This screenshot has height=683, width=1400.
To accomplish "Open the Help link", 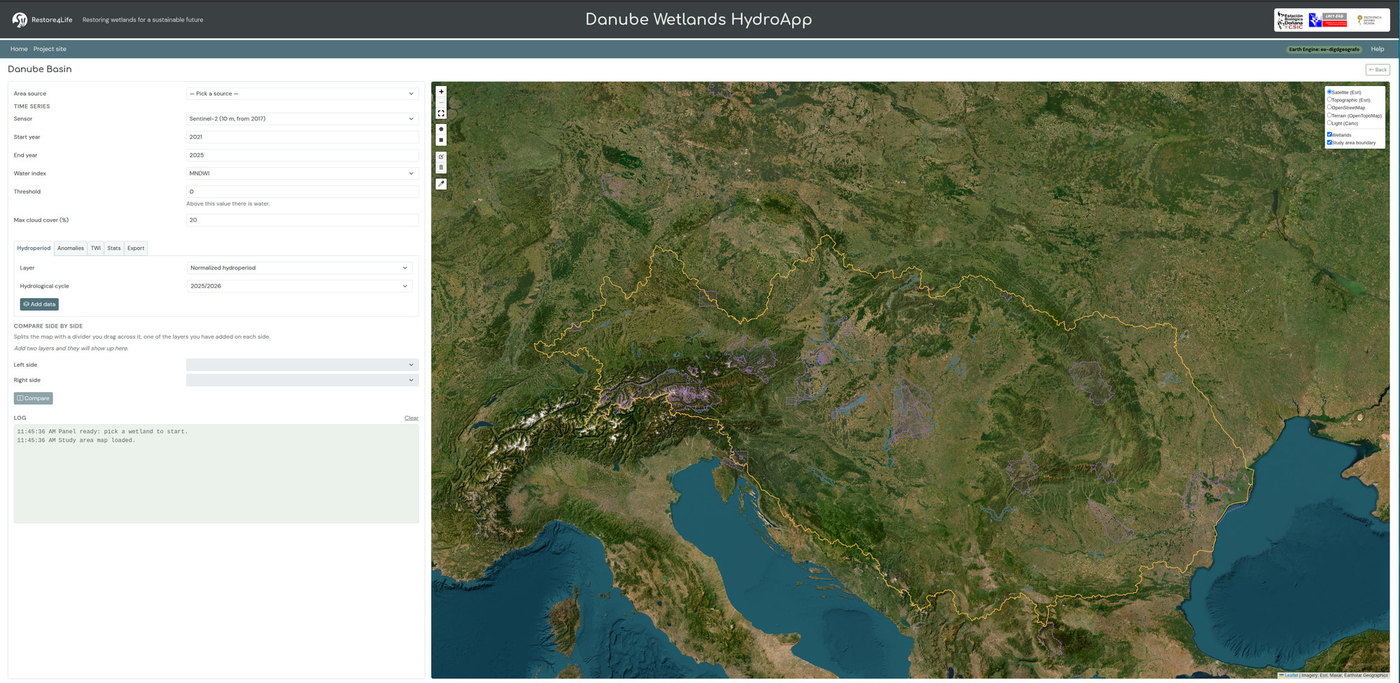I will pyautogui.click(x=1378, y=49).
